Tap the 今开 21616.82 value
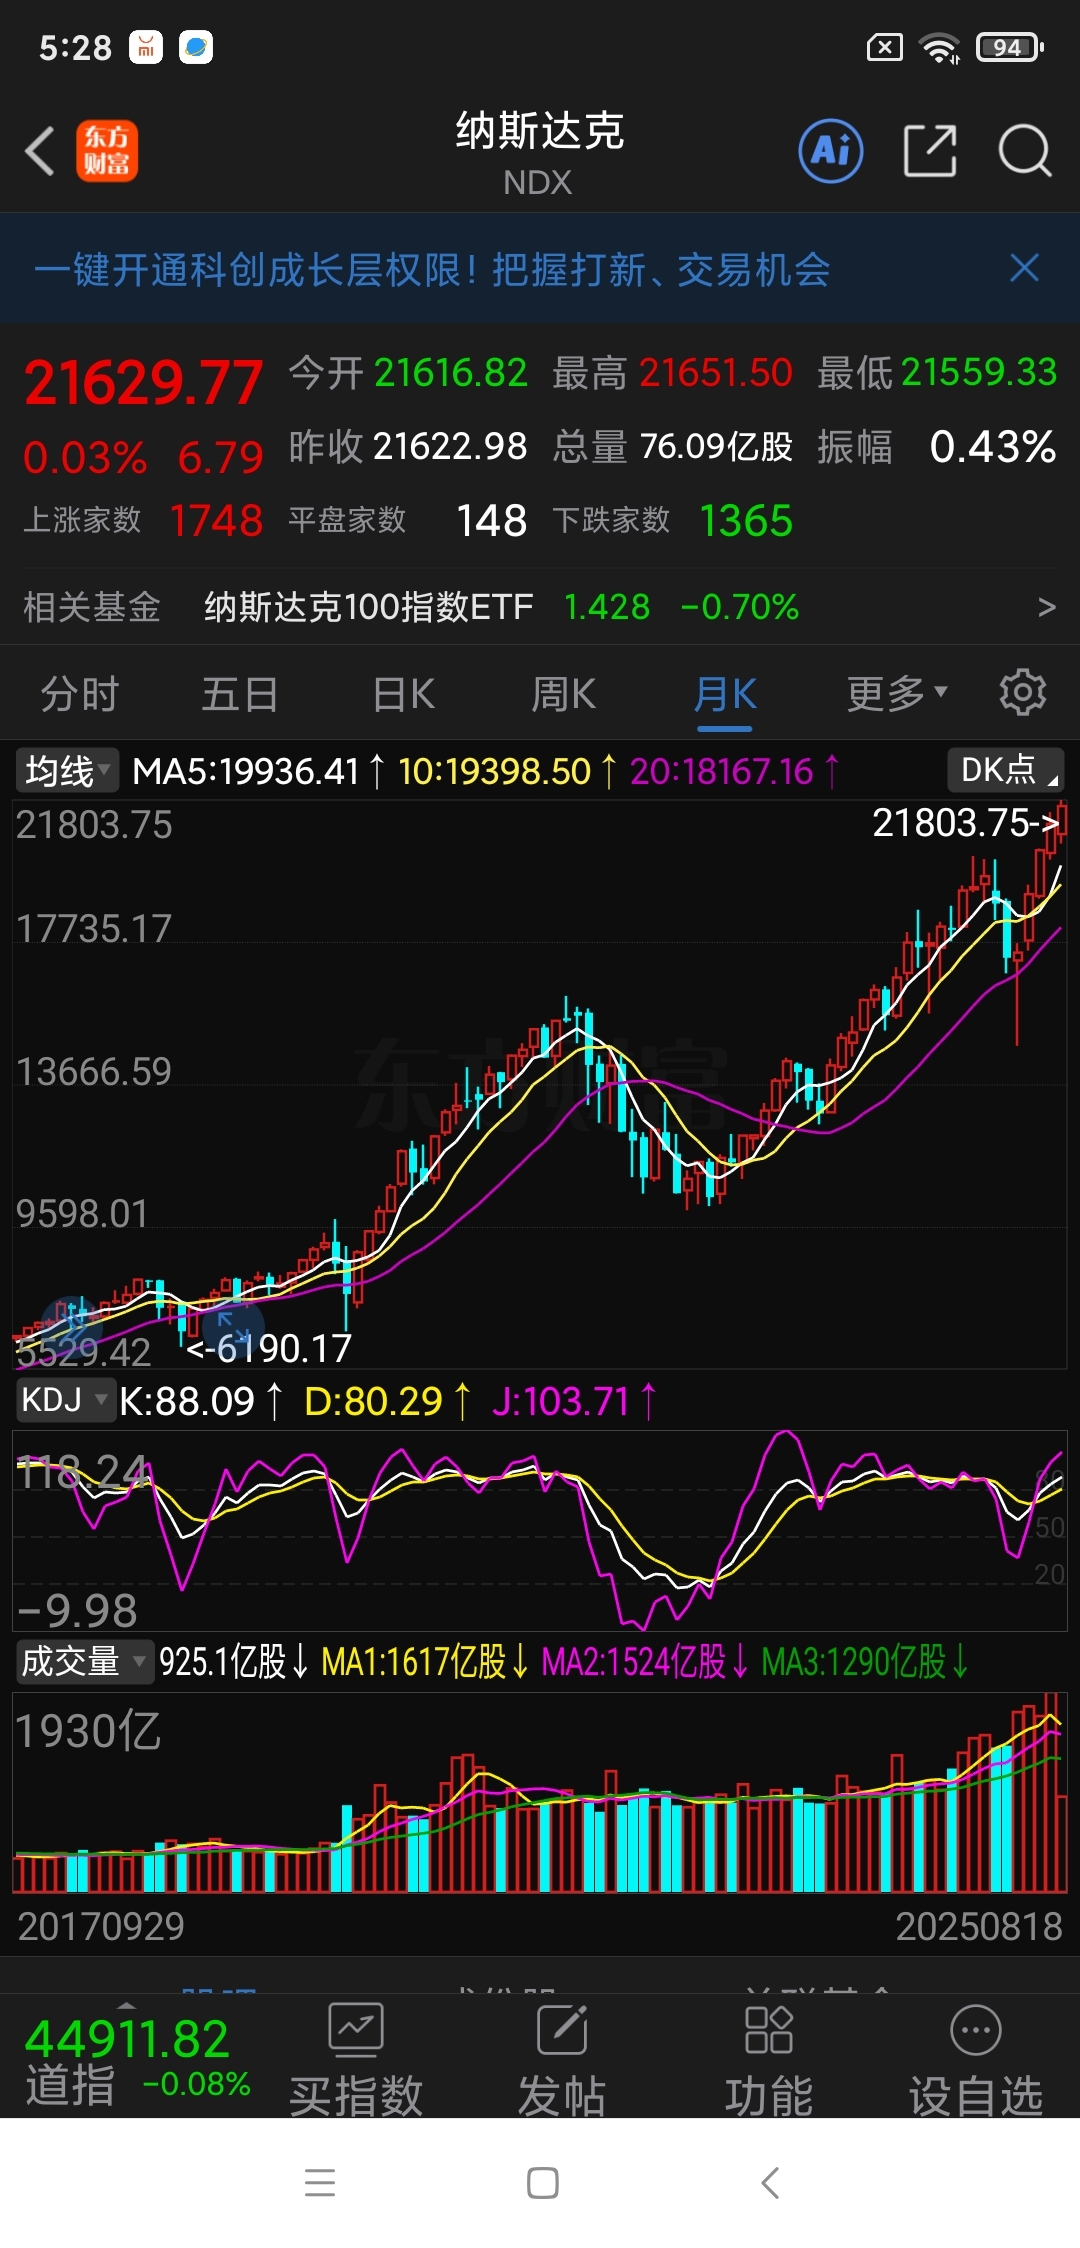 (x=451, y=373)
